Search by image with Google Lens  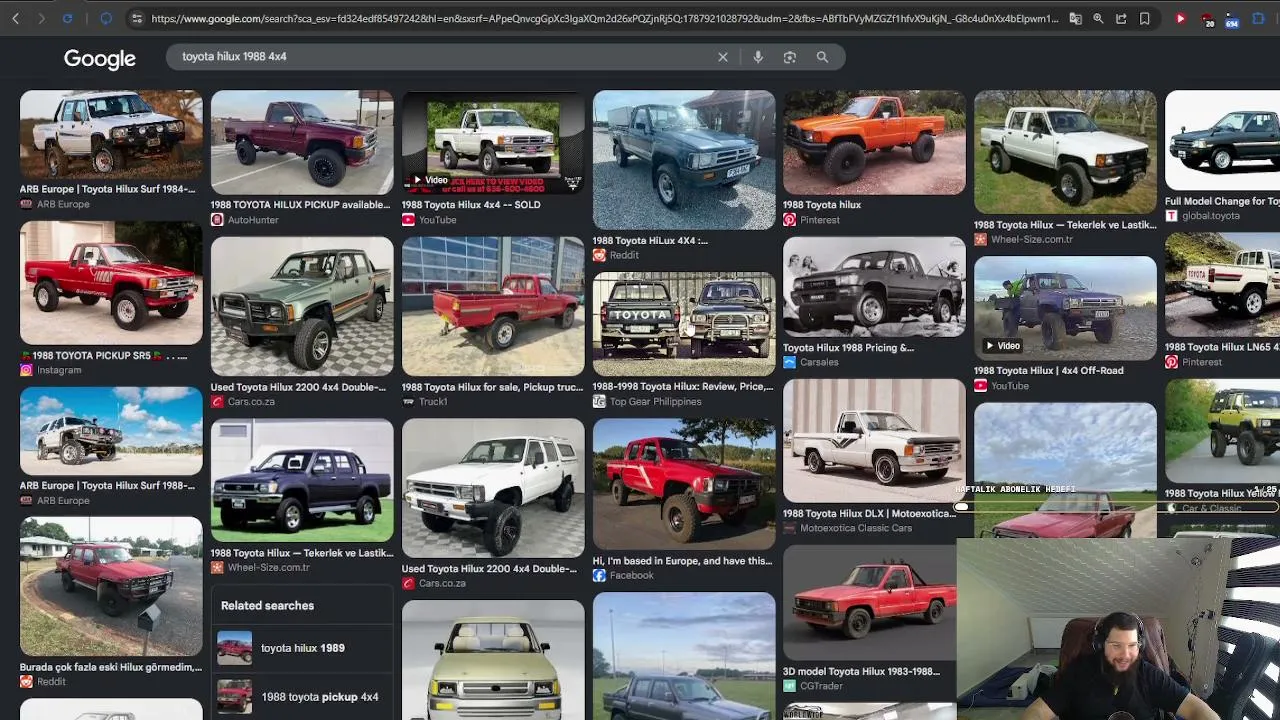coord(790,57)
